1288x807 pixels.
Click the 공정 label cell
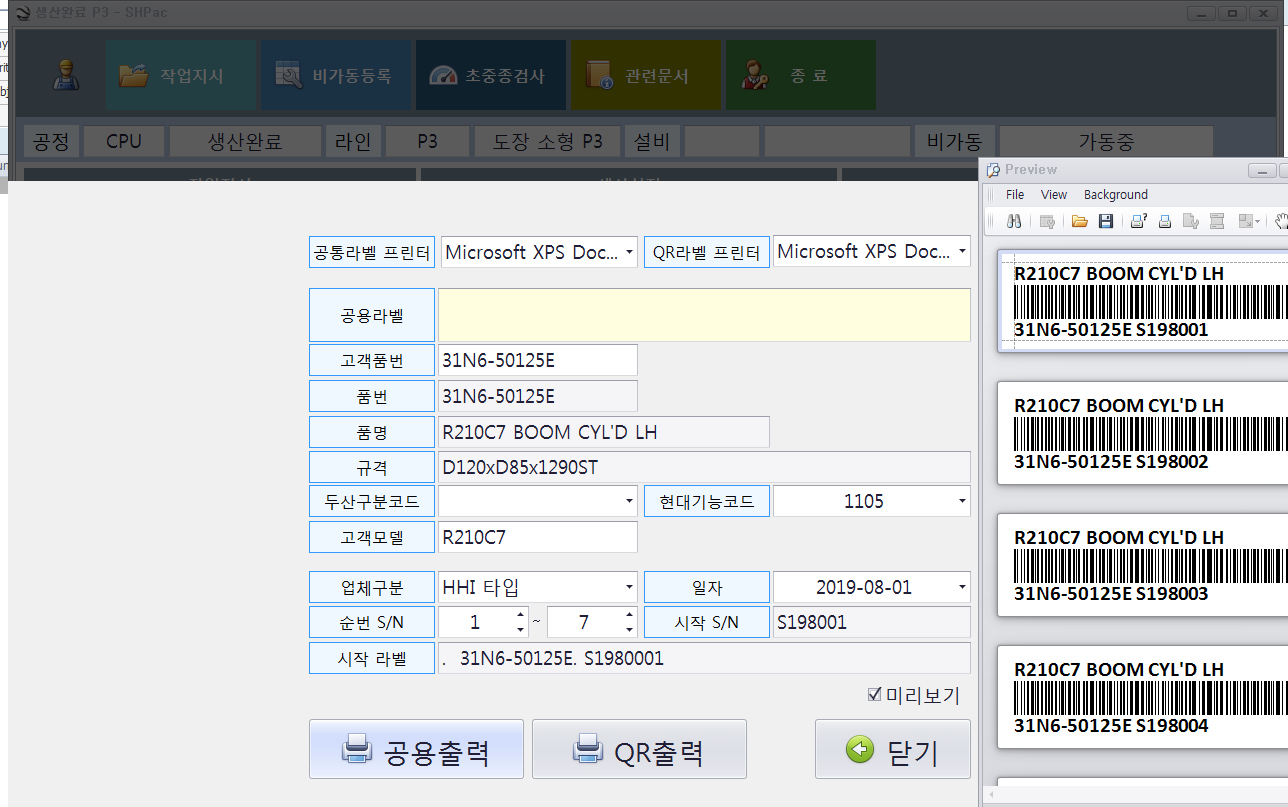pos(50,142)
